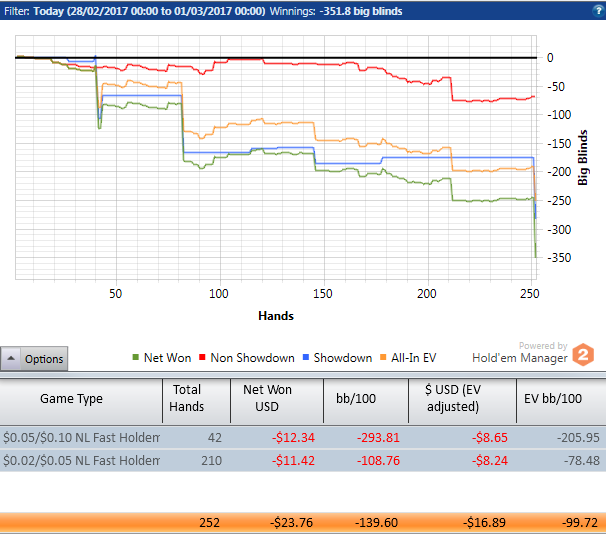606x534 pixels.
Task: Click the -139.60 total bb/100
Action: tap(376, 522)
